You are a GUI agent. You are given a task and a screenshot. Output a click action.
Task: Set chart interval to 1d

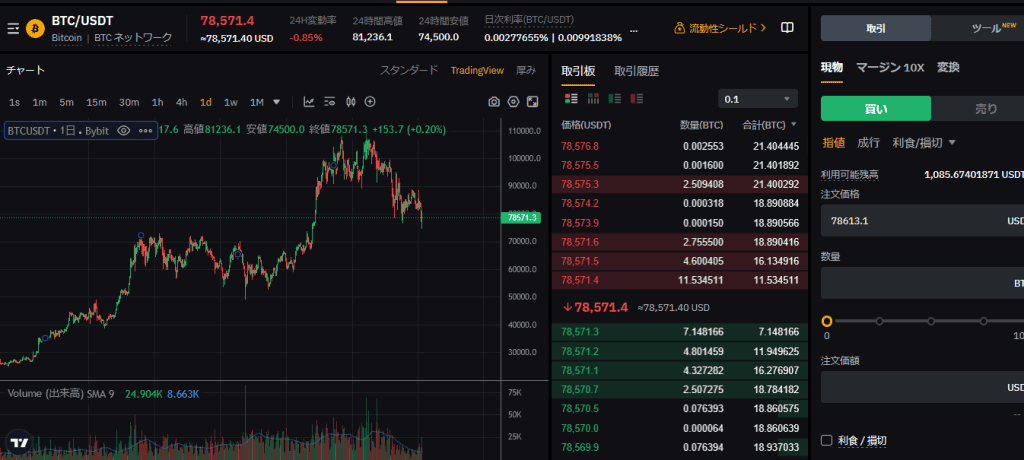[x=206, y=103]
